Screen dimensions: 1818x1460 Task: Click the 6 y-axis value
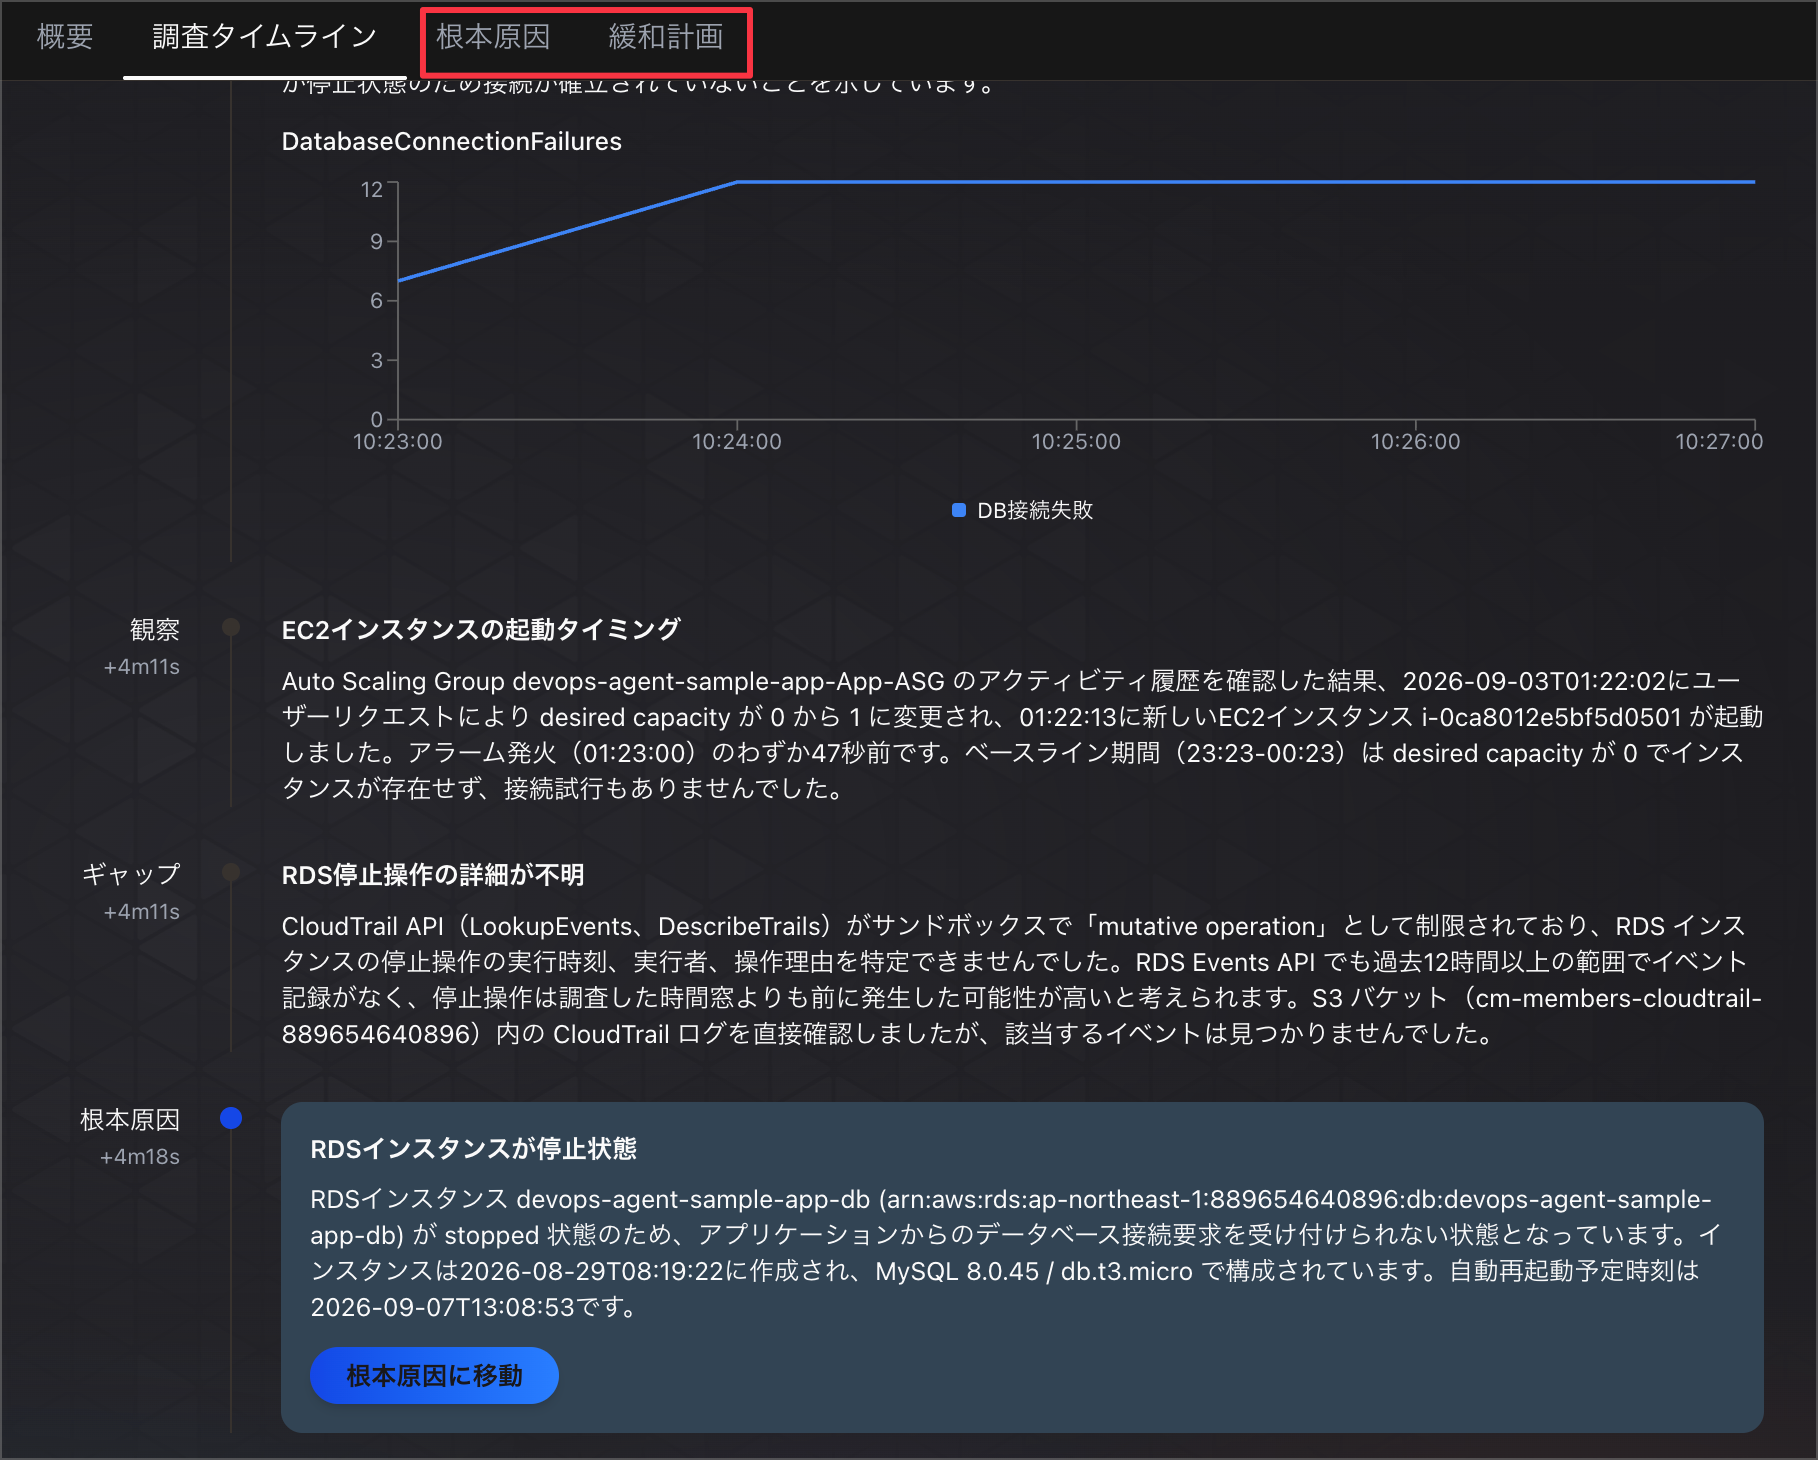377,301
